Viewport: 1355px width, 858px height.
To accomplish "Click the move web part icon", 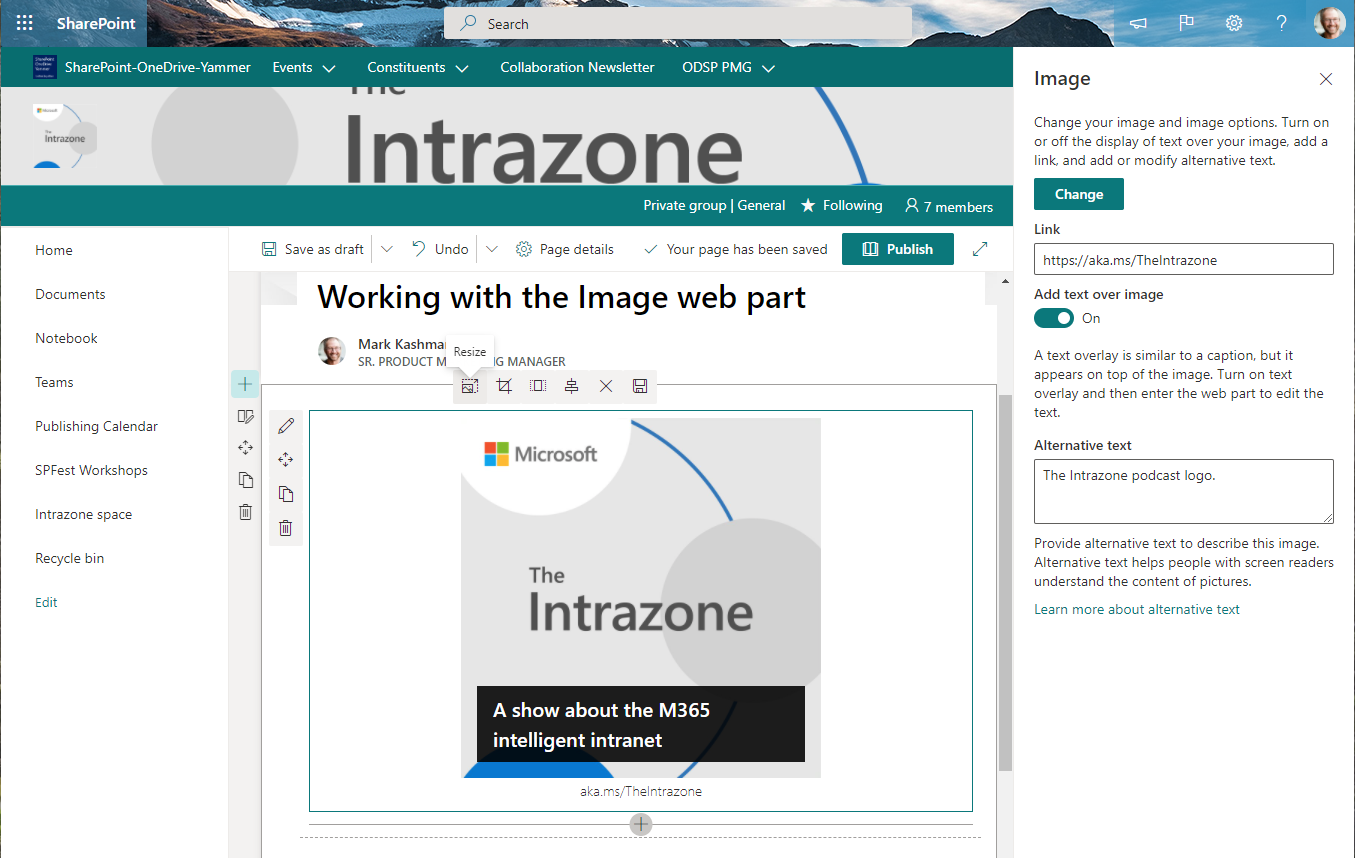I will [286, 460].
